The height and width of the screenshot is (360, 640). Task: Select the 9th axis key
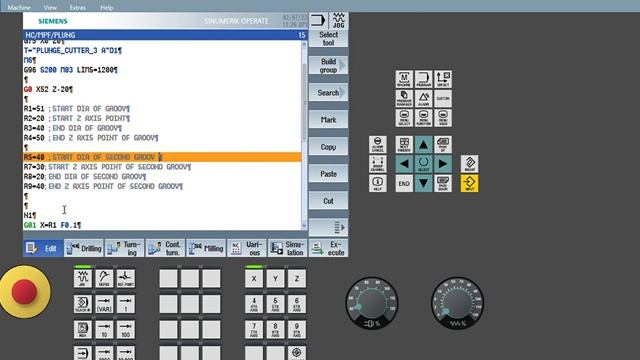[297, 329]
